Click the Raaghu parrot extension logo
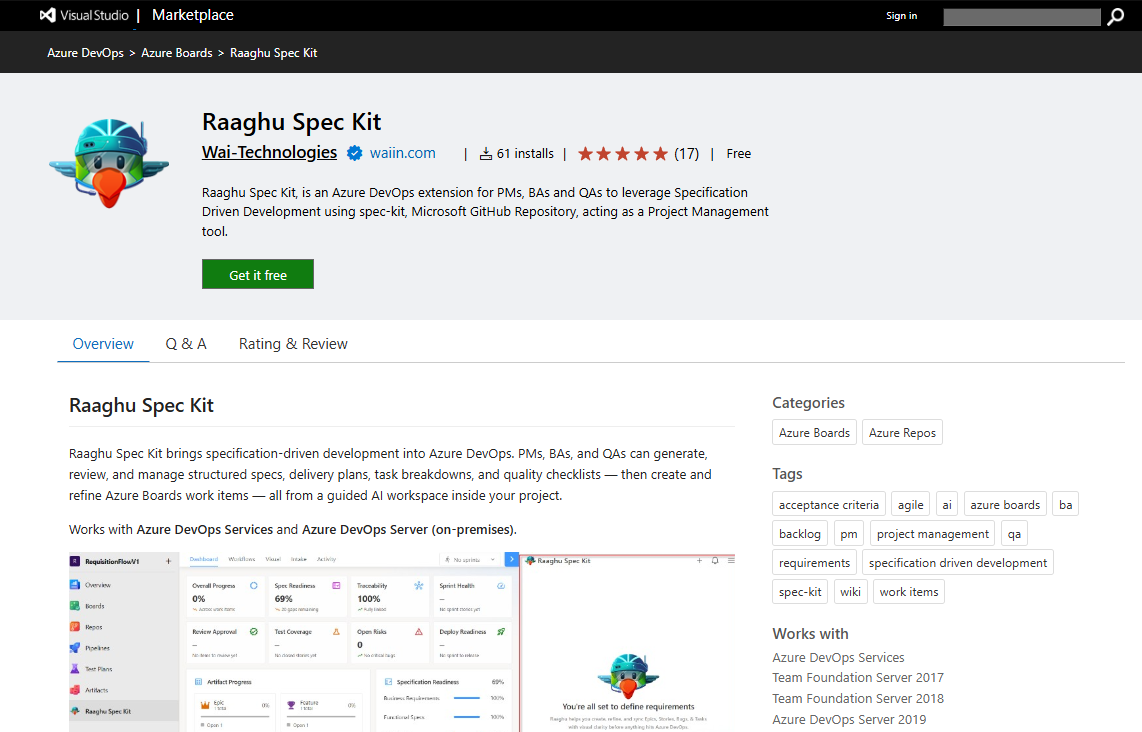Screen dimensions: 1142x732 [109, 163]
